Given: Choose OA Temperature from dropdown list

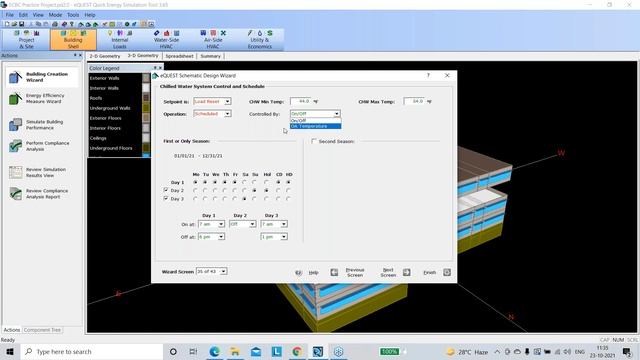Looking at the screenshot, I should (x=315, y=126).
